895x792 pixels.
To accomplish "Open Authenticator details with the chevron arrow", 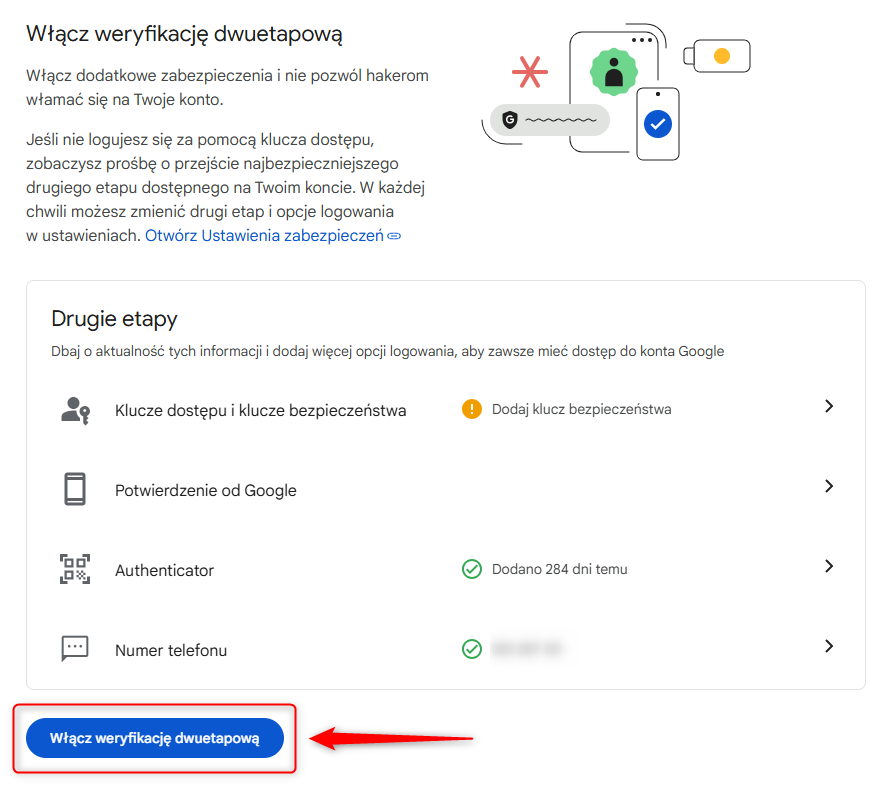I will pyautogui.click(x=829, y=566).
